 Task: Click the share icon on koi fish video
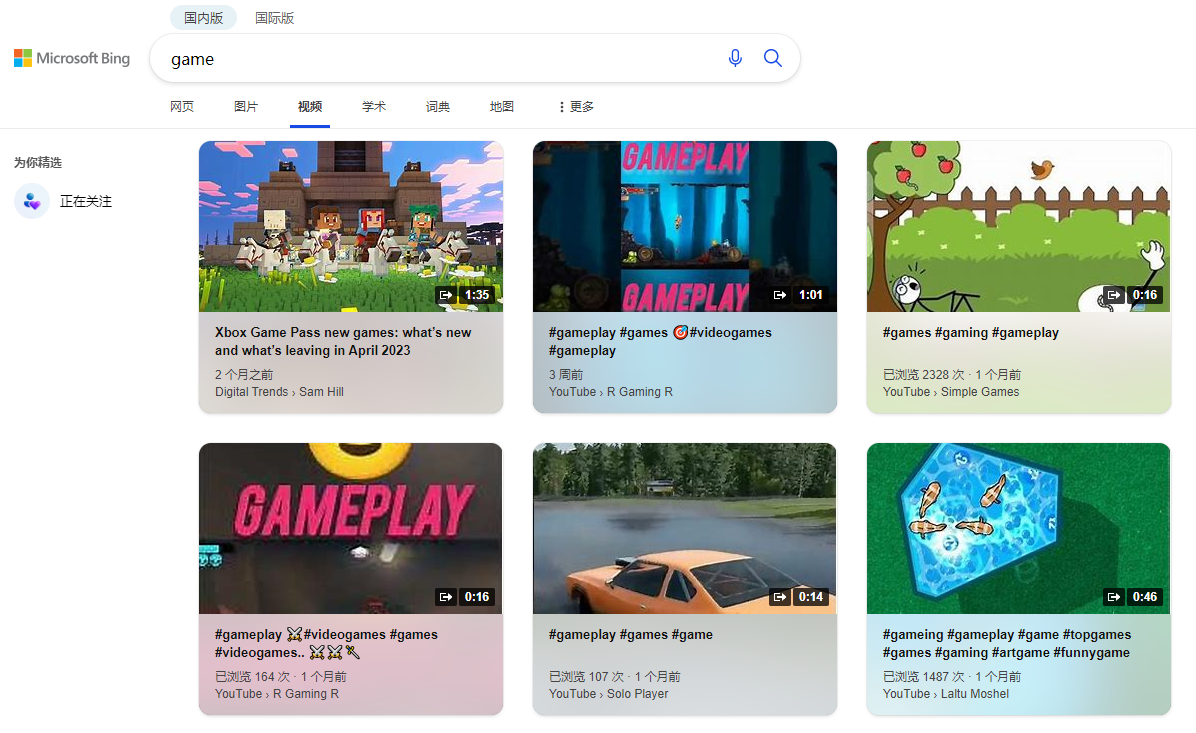[x=1114, y=597]
